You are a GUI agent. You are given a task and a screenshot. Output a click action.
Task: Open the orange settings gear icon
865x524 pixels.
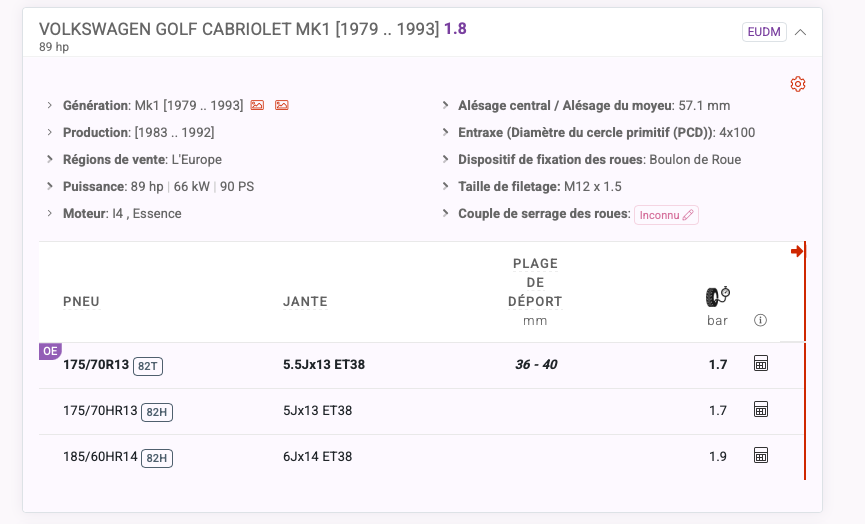pos(798,84)
